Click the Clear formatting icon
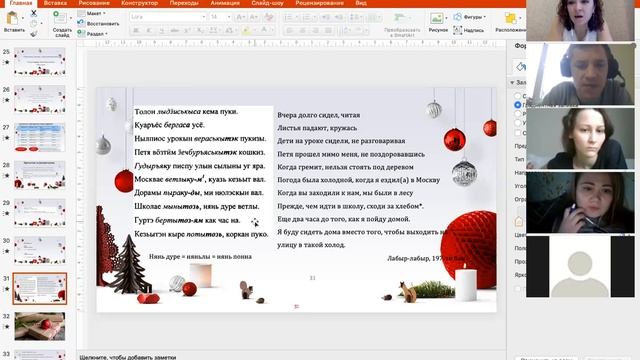Screen dimensions: 640x360 (x=269, y=17)
